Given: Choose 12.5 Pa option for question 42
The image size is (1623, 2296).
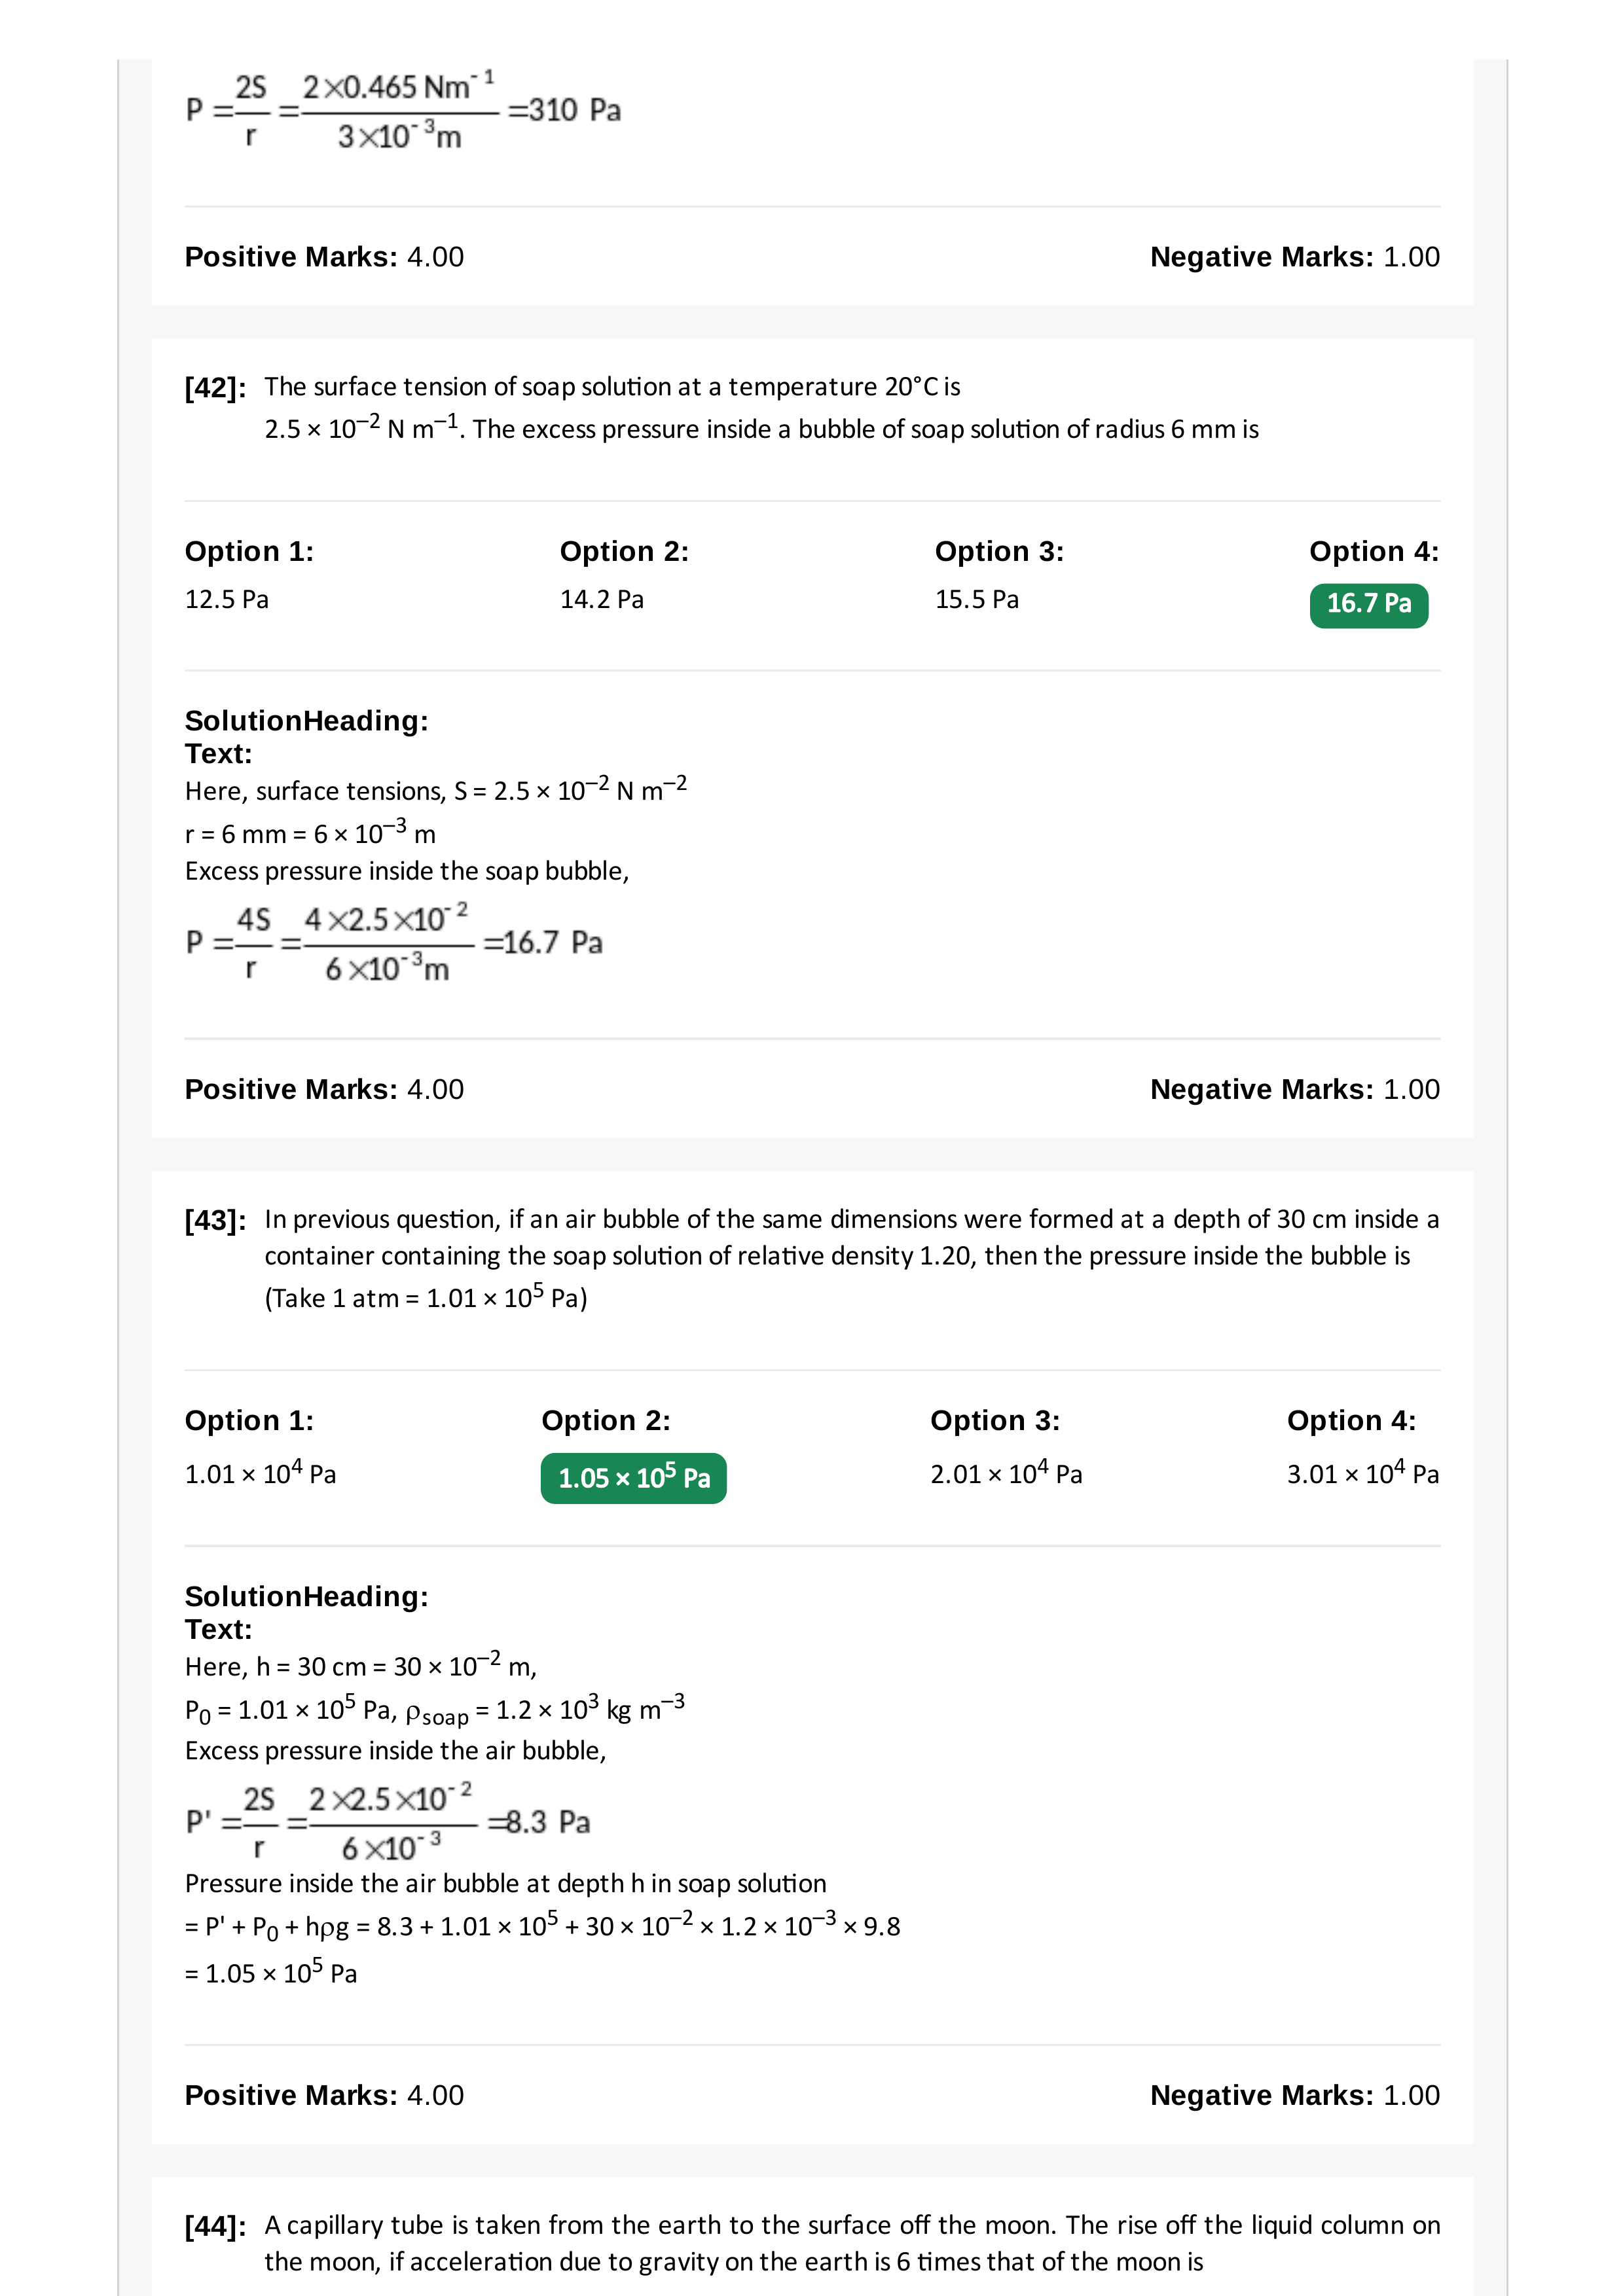Looking at the screenshot, I should coord(227,600).
